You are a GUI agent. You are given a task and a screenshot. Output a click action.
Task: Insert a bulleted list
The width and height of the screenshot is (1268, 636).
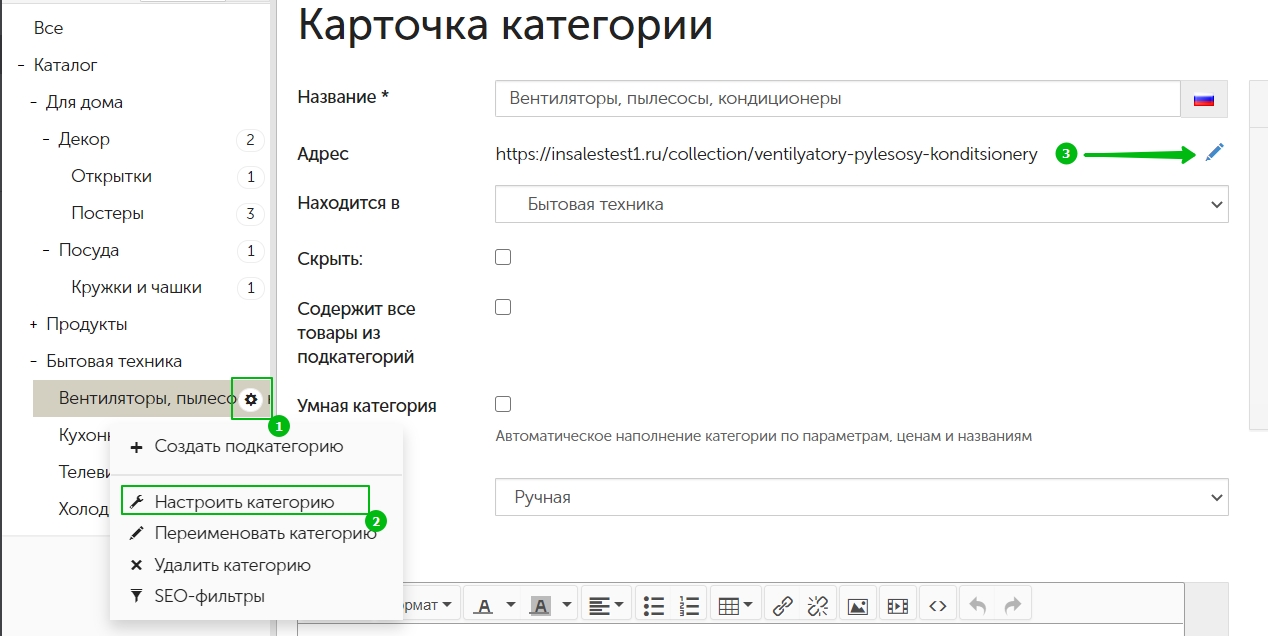click(654, 605)
